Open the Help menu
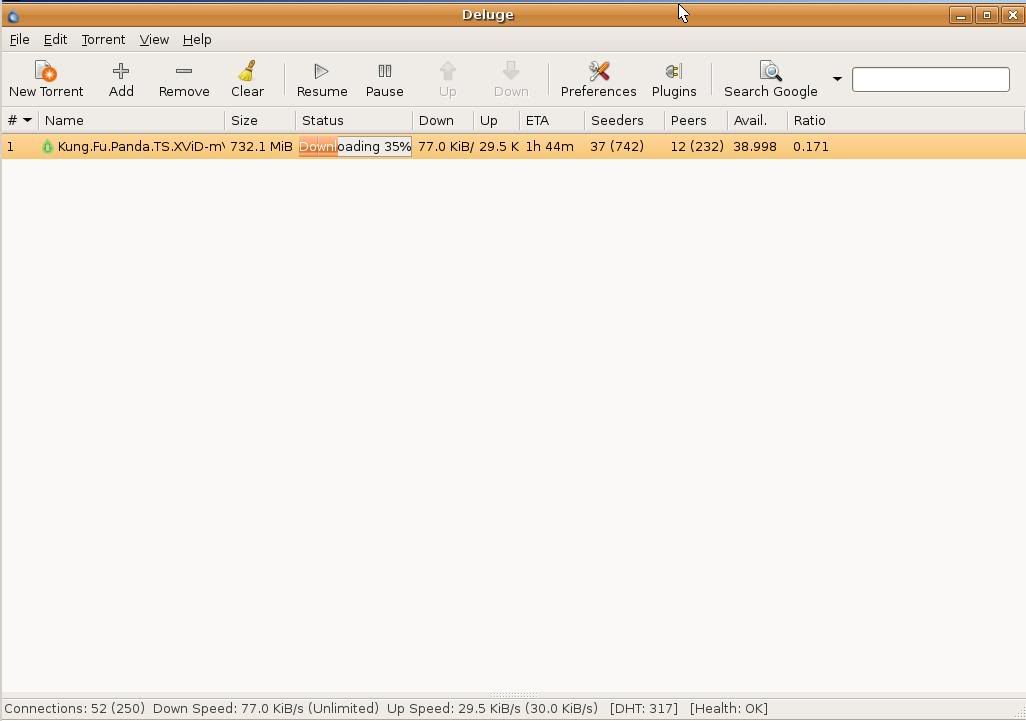 pyautogui.click(x=197, y=40)
